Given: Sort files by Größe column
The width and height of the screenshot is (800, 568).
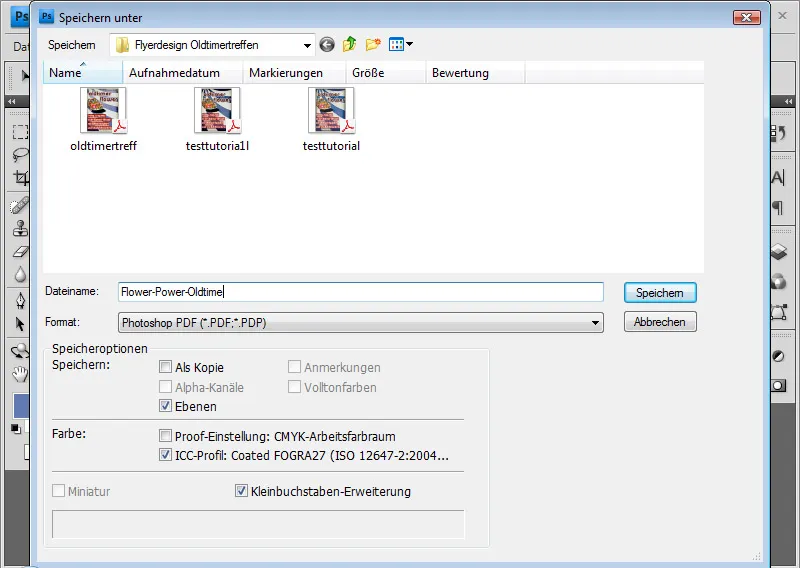Looking at the screenshot, I should 386,72.
